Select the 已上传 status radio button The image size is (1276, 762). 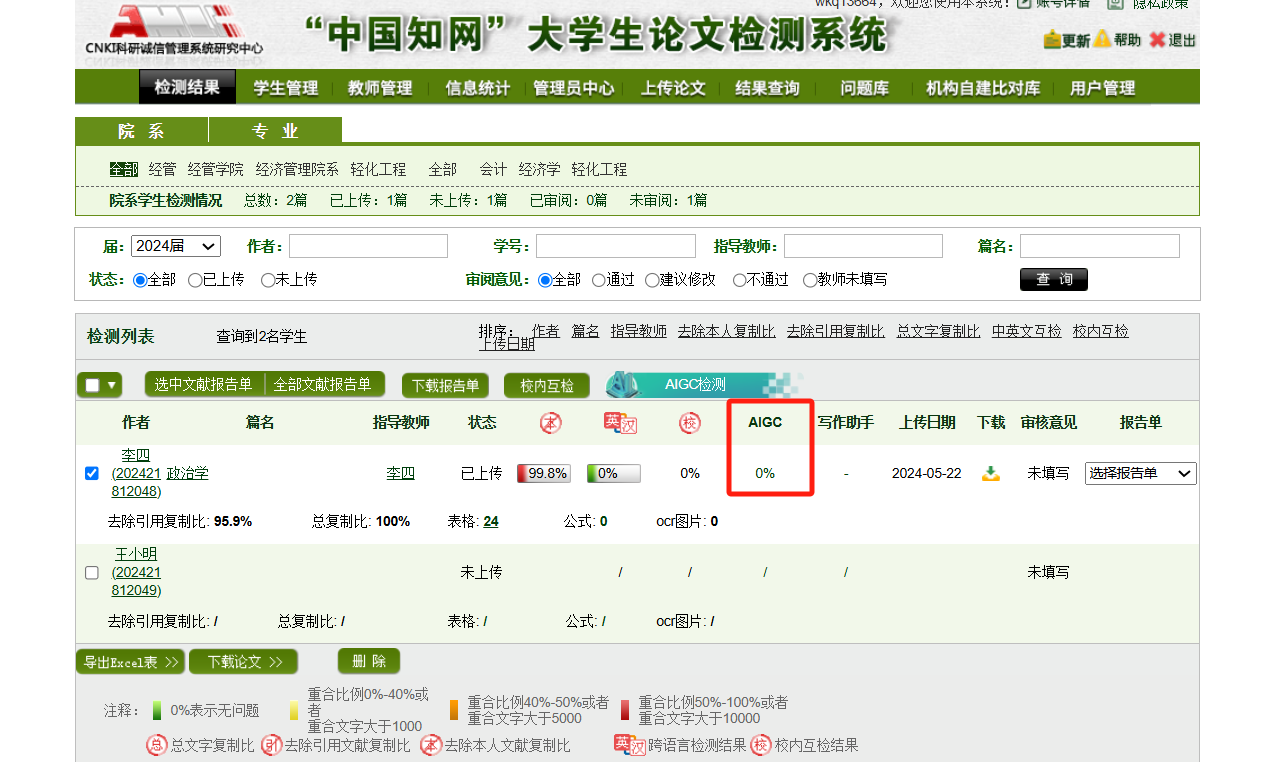click(x=195, y=280)
